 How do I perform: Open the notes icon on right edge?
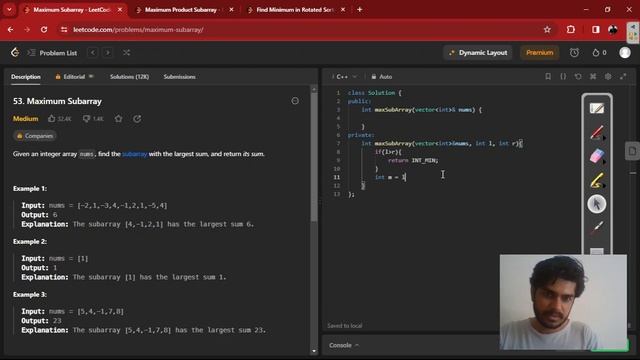[632, 151]
